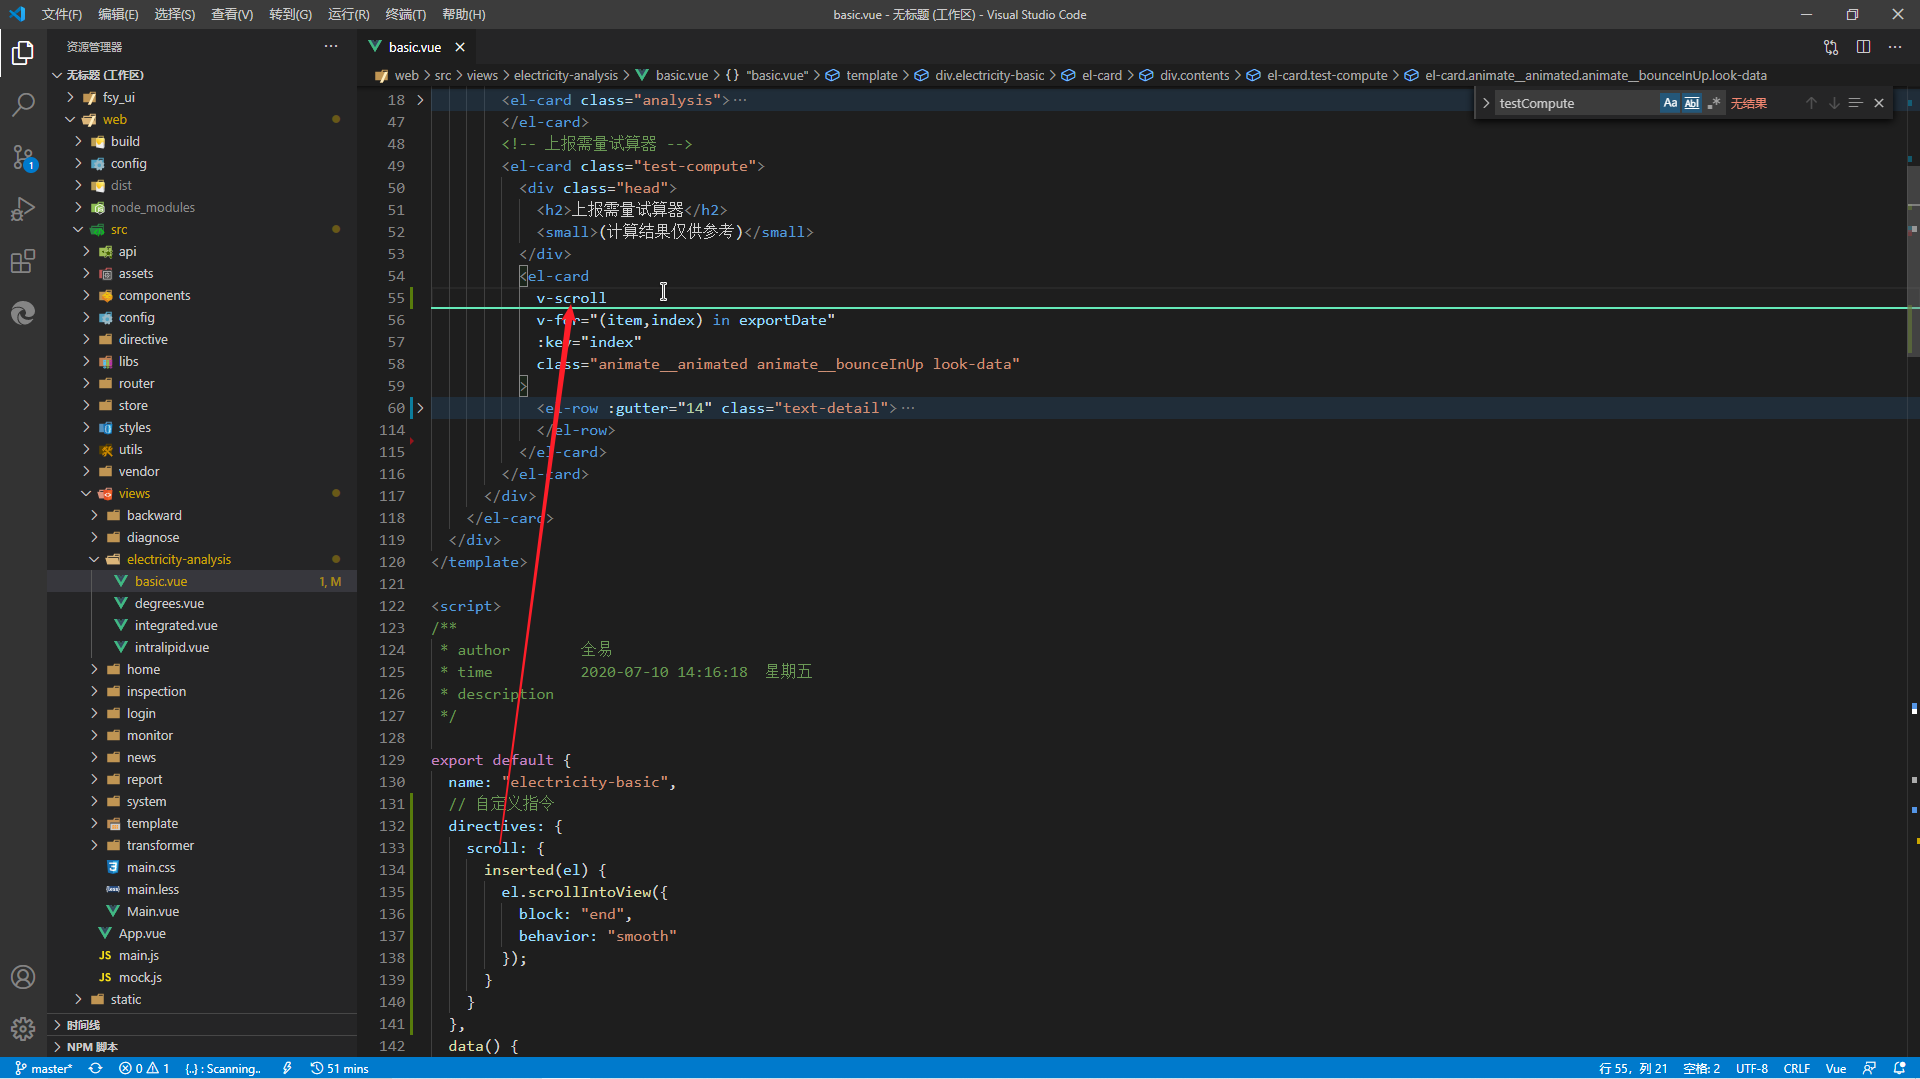Open editor more actions ellipsis

click(x=1895, y=47)
